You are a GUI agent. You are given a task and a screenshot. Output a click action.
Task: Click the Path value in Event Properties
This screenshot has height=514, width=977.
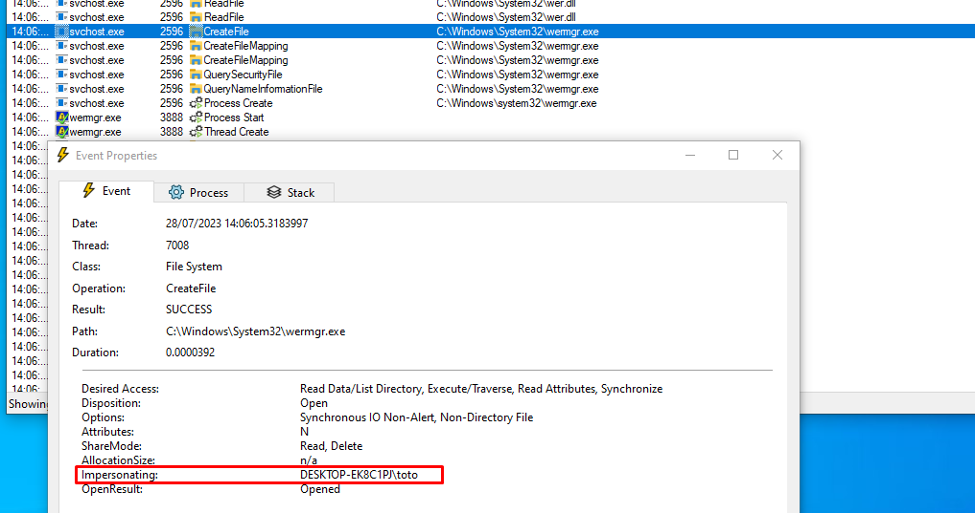[x=255, y=331]
